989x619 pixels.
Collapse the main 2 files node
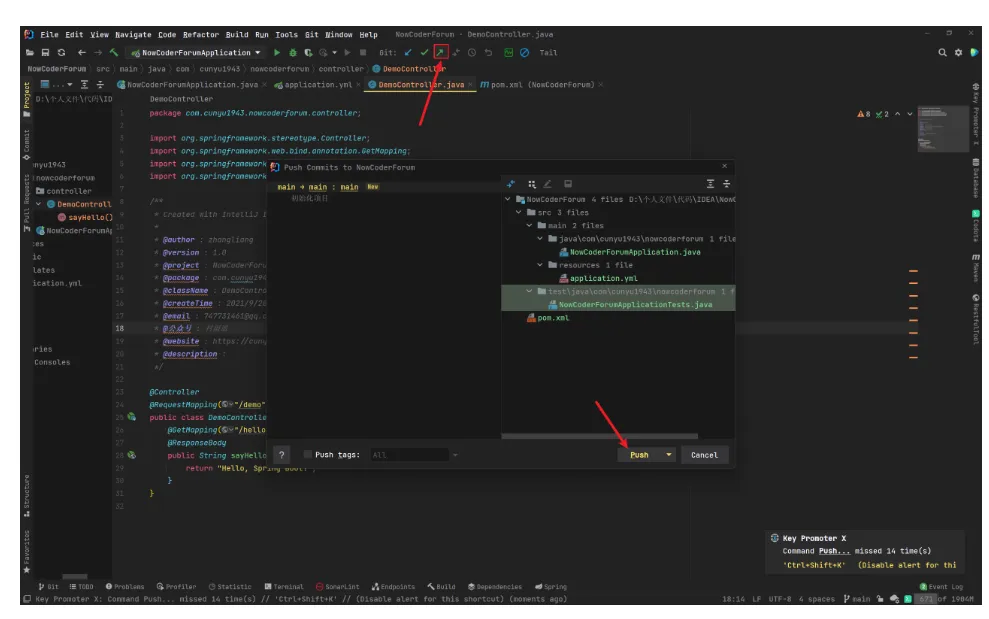pos(529,225)
